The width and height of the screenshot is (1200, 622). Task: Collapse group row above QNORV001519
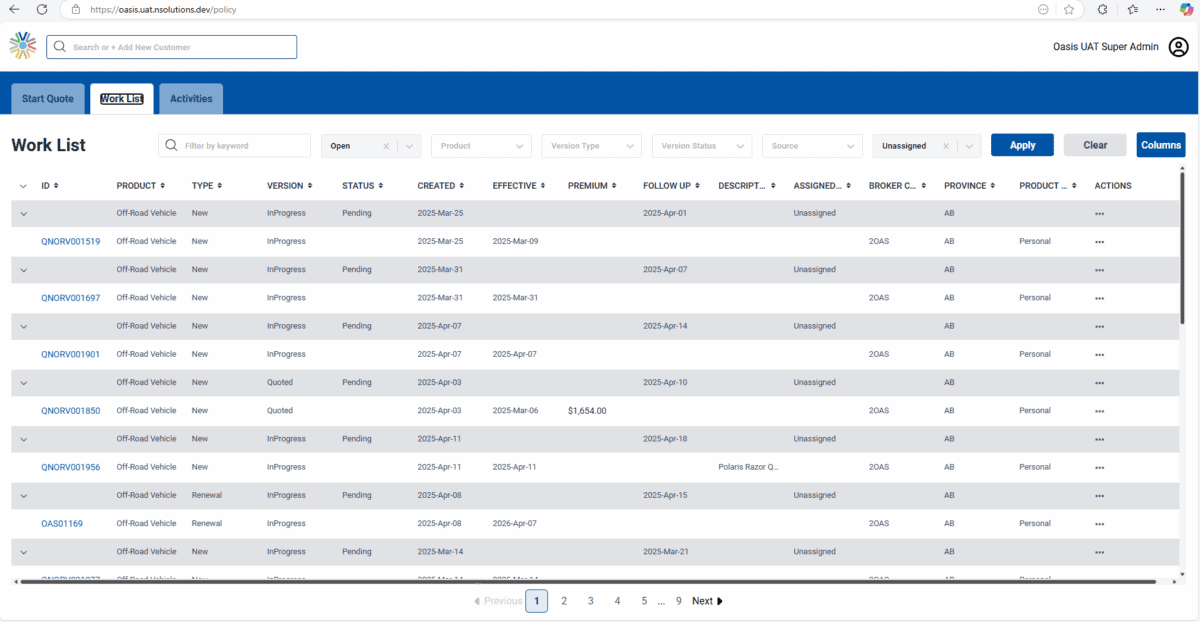(23, 213)
